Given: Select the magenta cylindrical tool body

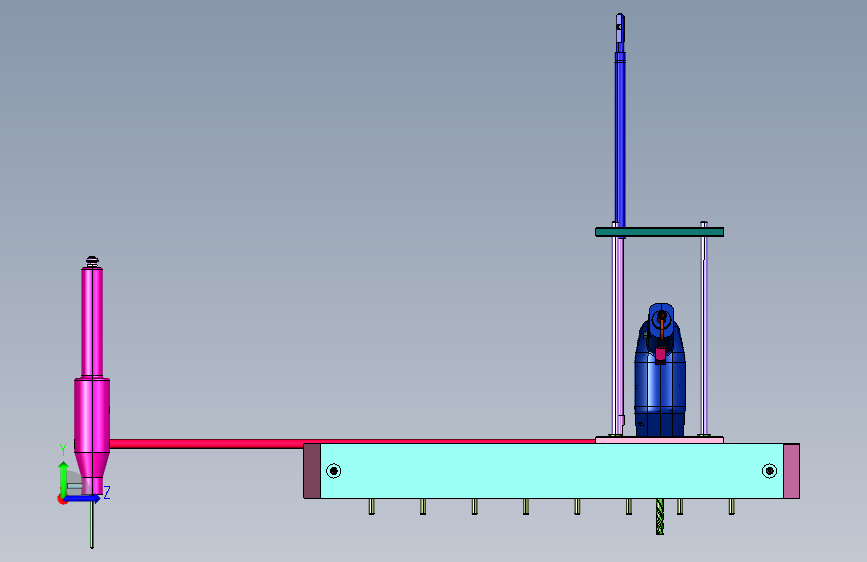Looking at the screenshot, I should [92, 381].
